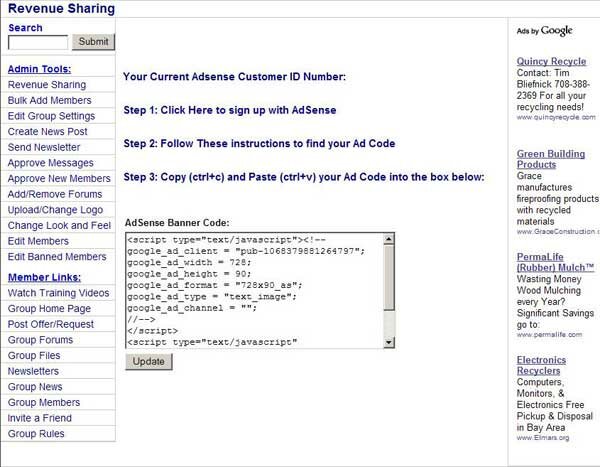Click inside the AdSense Banner Code textarea
The width and height of the screenshot is (600, 467).
[254, 291]
